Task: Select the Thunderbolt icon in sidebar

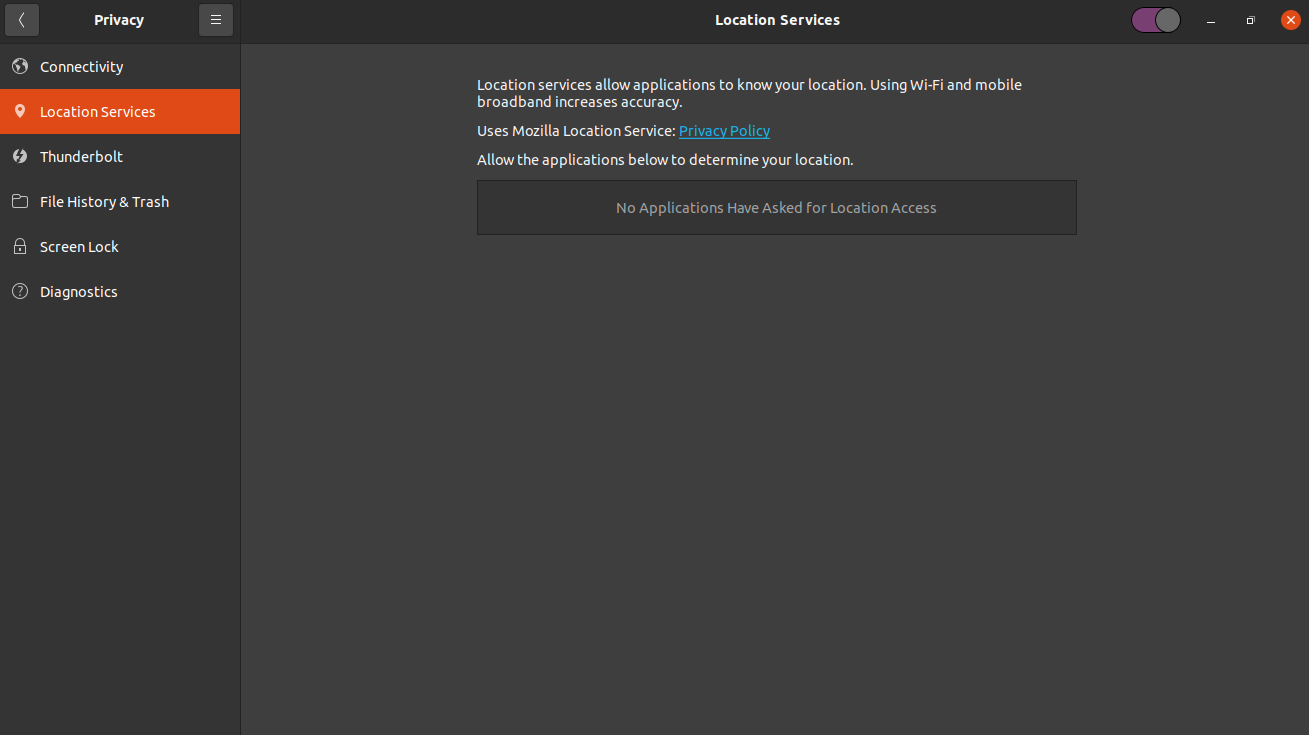Action: pos(18,156)
